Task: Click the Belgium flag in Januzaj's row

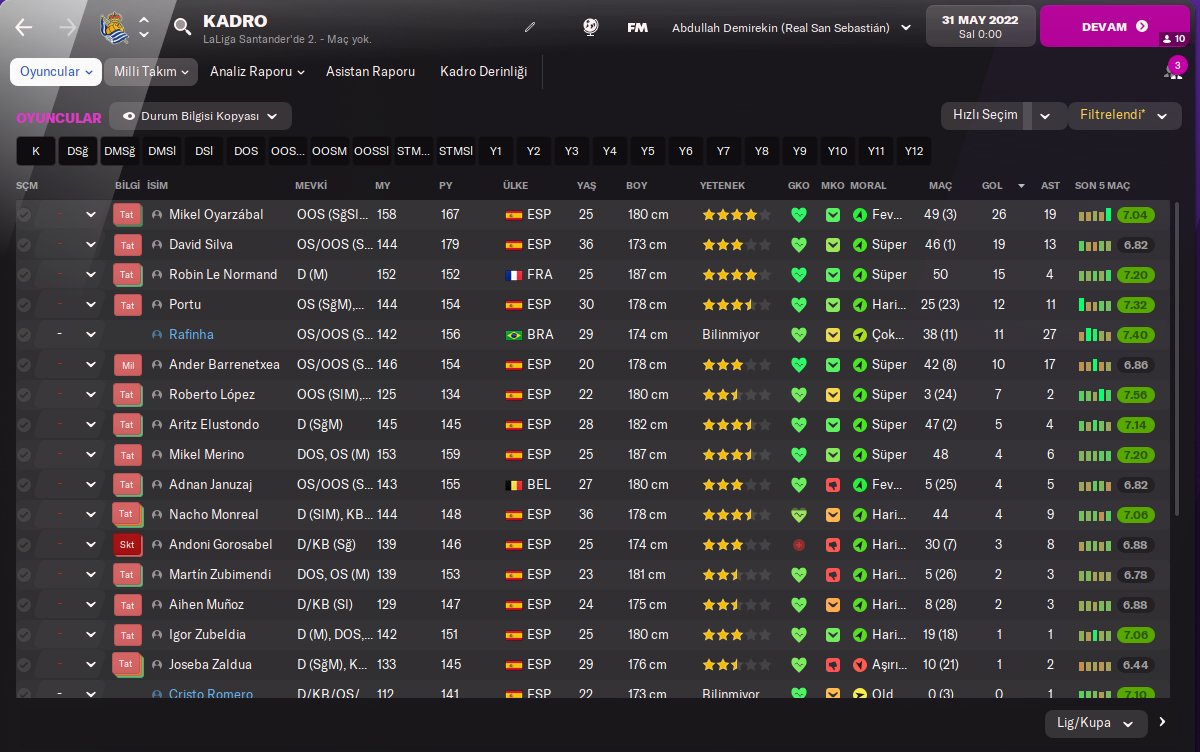Action: pyautogui.click(x=514, y=485)
